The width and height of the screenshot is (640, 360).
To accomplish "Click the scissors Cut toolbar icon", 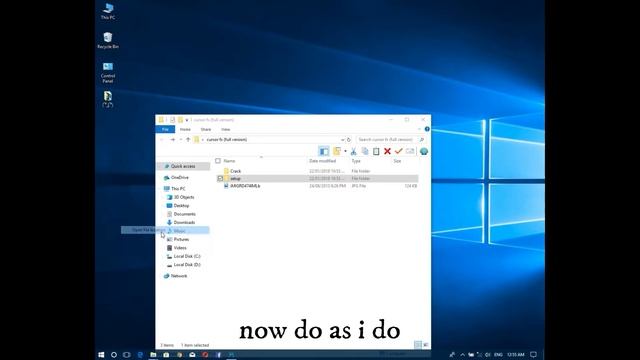I will click(353, 151).
